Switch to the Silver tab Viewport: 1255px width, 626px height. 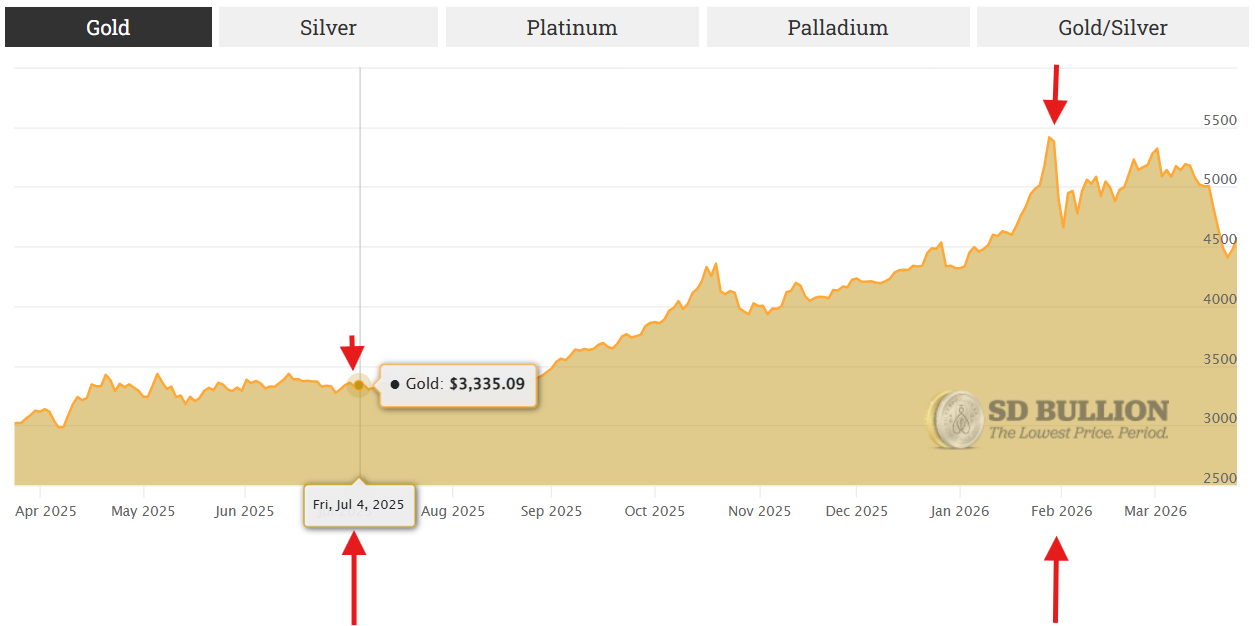tap(328, 28)
